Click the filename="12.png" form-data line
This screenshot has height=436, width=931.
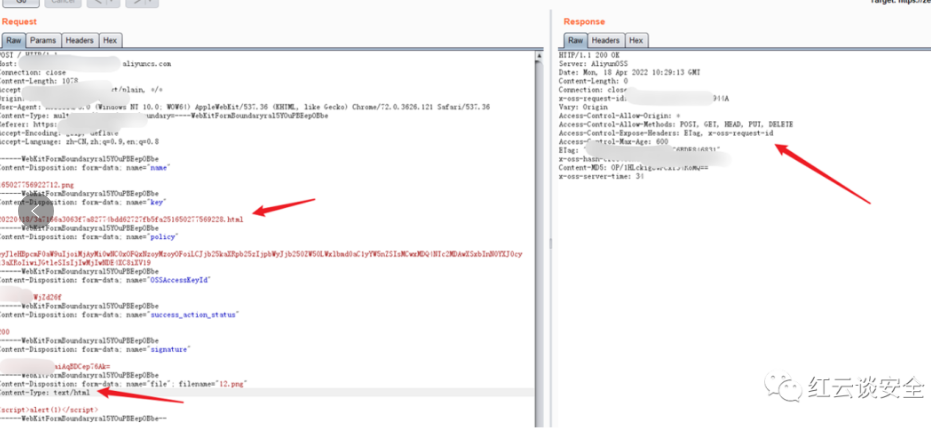point(124,384)
